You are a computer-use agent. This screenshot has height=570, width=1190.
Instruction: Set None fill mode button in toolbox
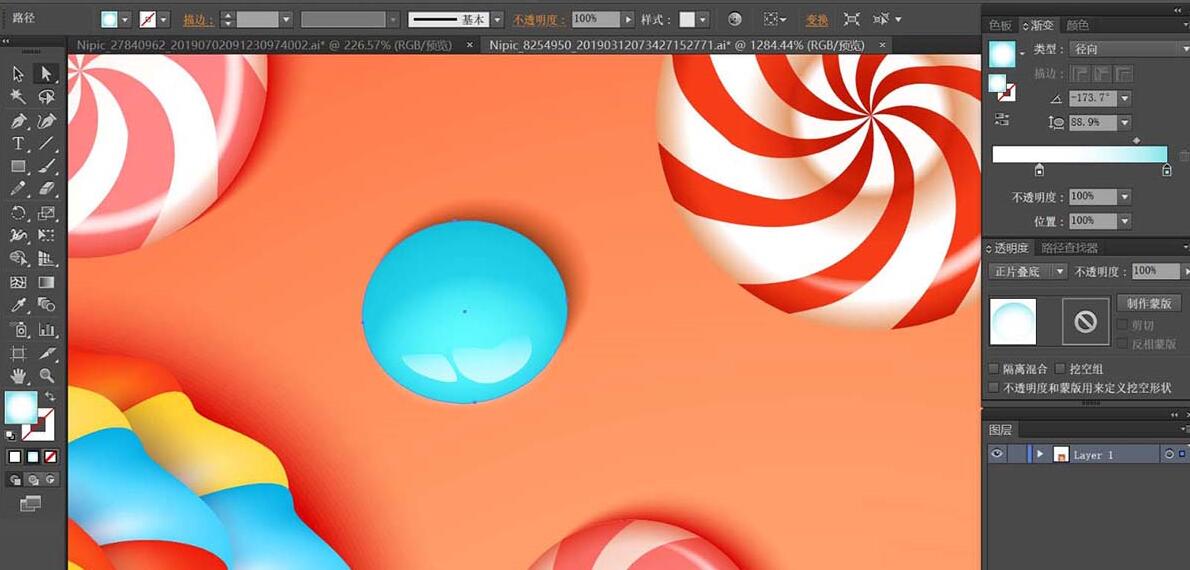(51, 456)
